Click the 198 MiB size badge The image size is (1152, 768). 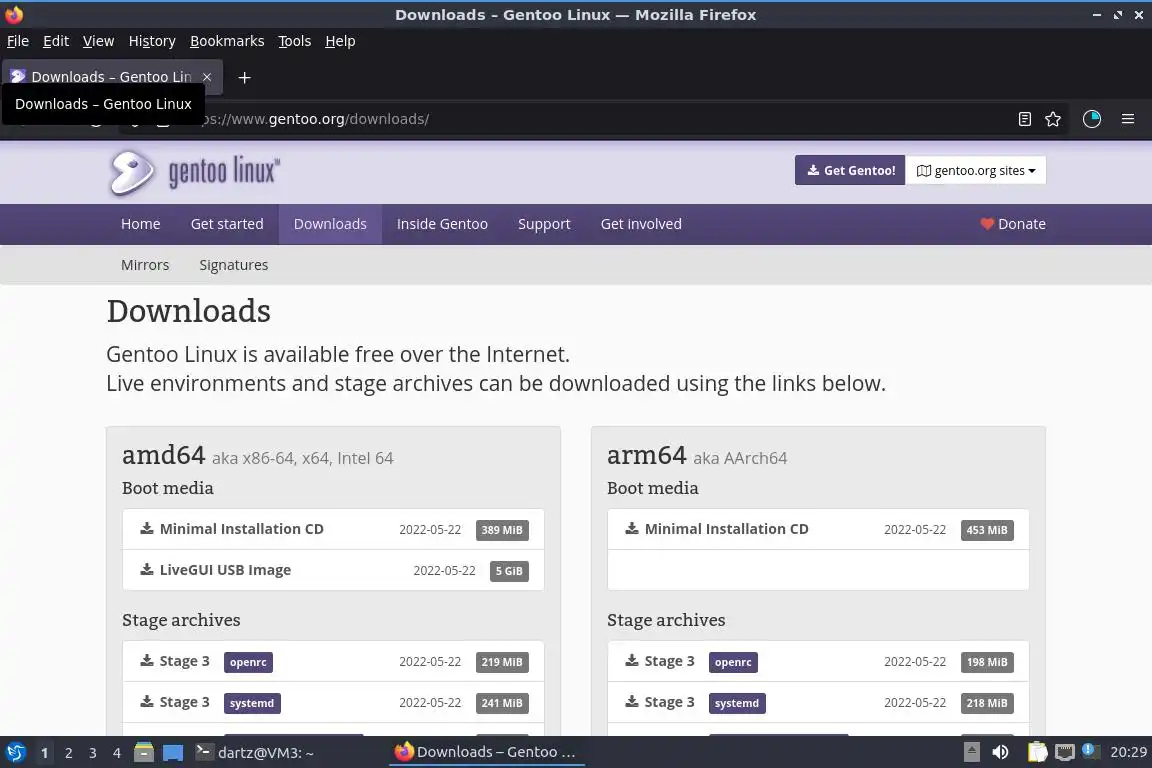[x=987, y=662]
